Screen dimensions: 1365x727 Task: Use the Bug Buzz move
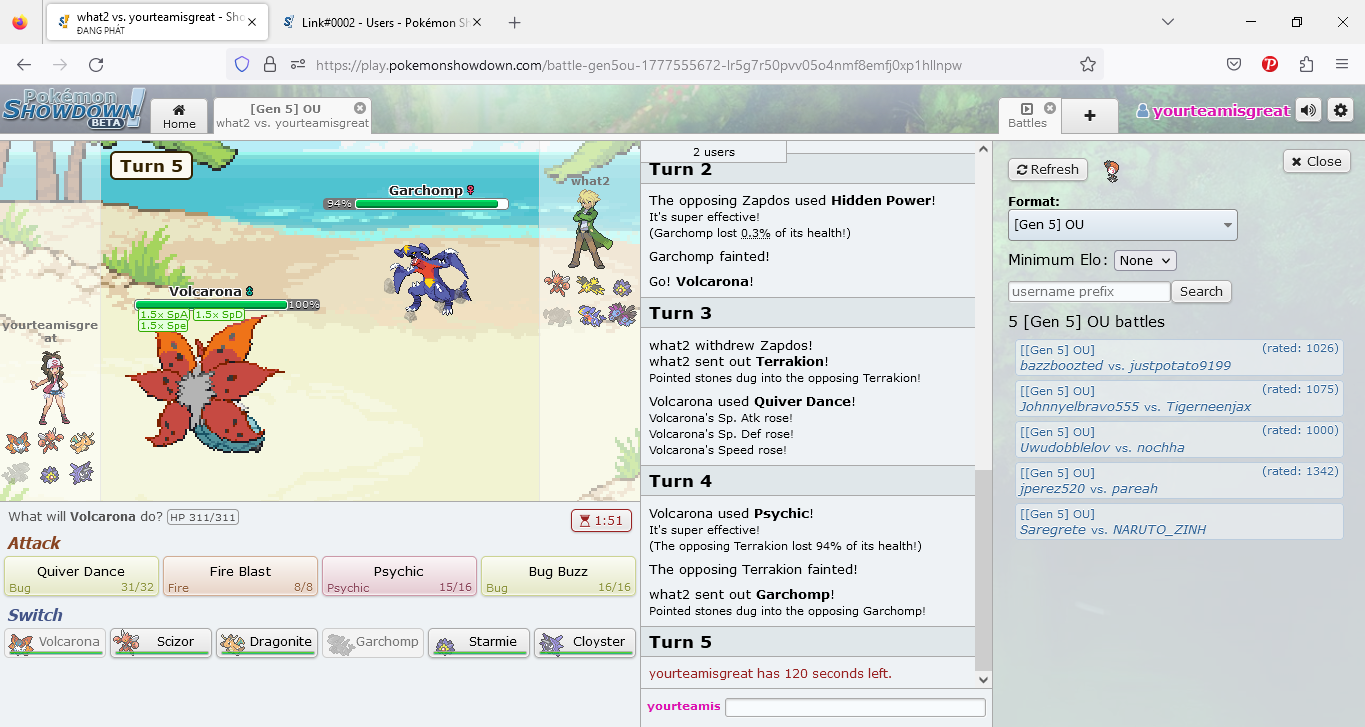(558, 577)
